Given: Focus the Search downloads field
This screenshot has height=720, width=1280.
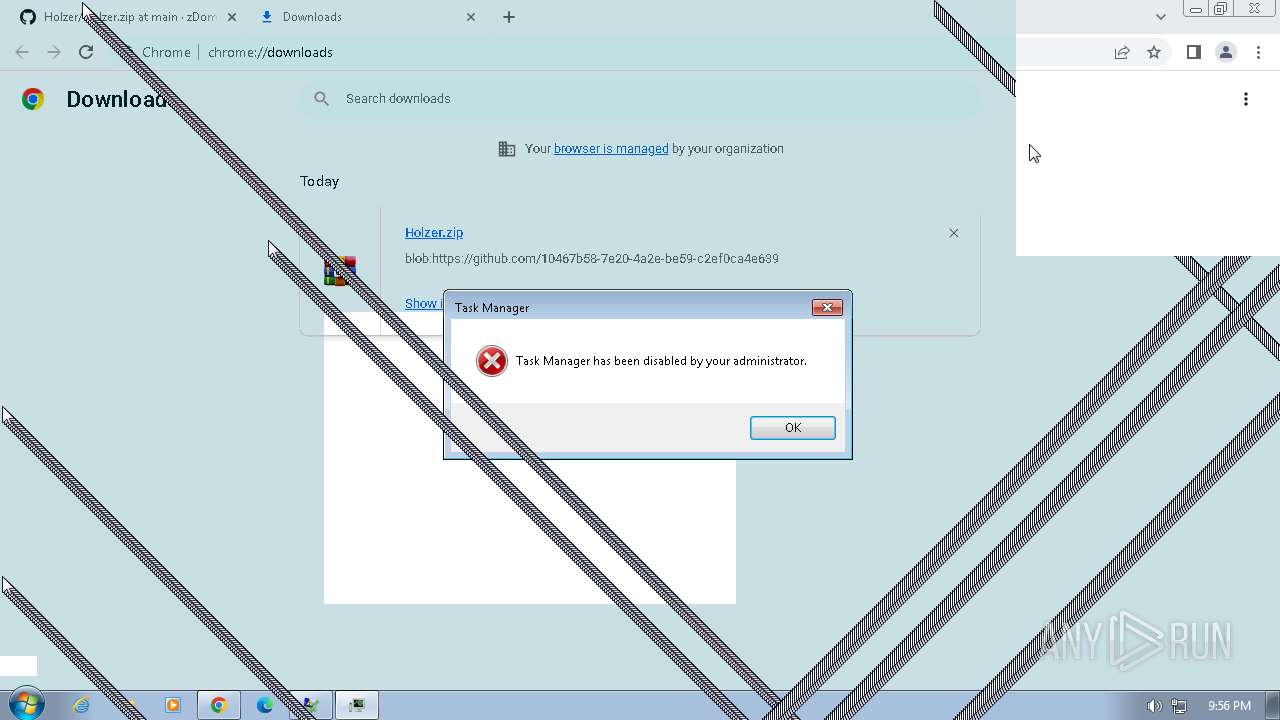Looking at the screenshot, I should click(640, 98).
